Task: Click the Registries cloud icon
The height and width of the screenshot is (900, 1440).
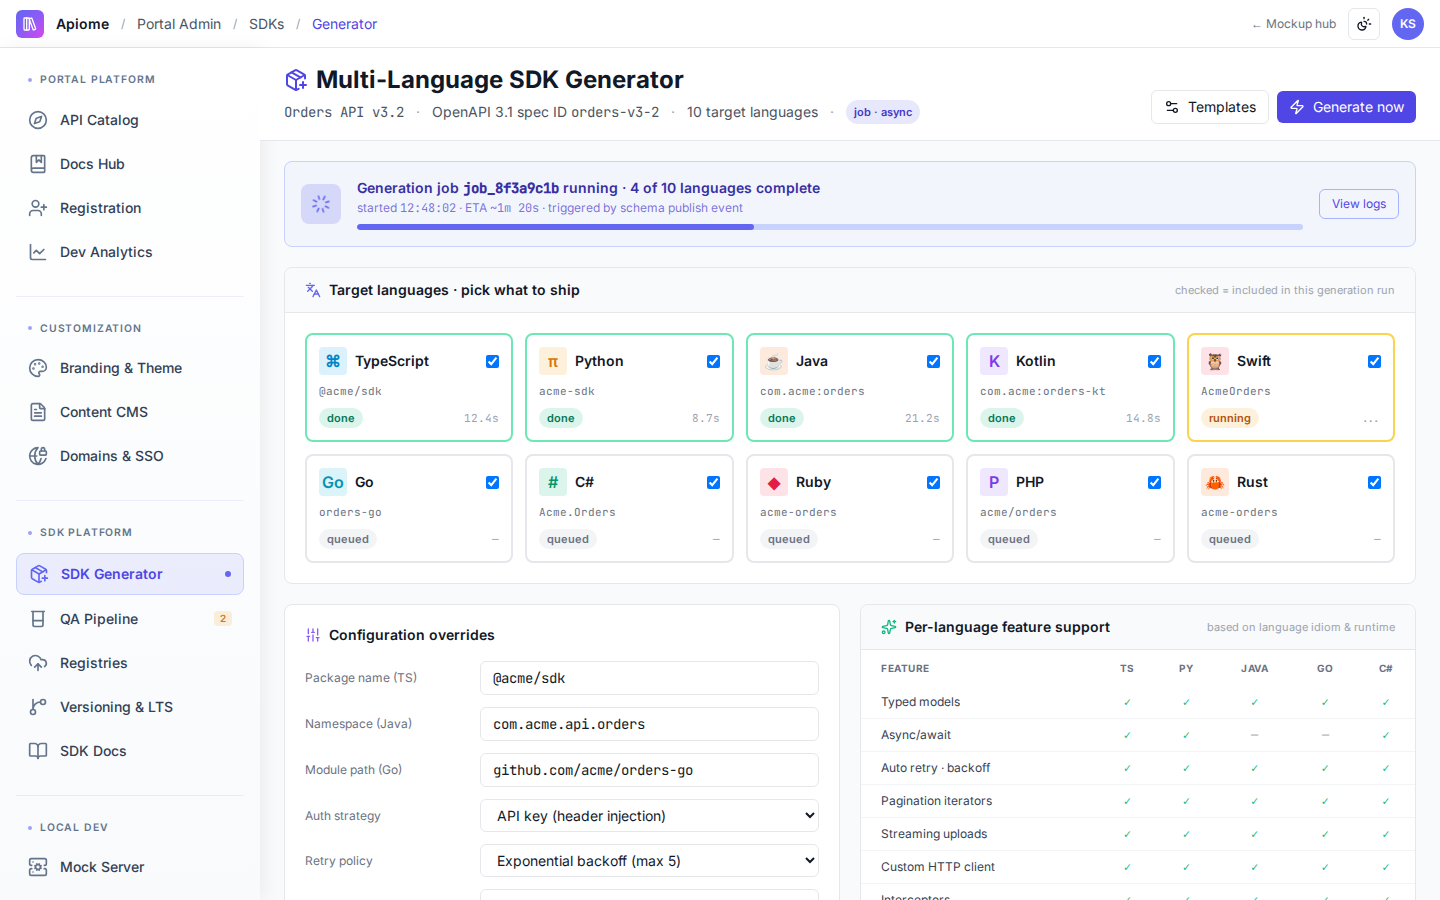Action: (38, 663)
